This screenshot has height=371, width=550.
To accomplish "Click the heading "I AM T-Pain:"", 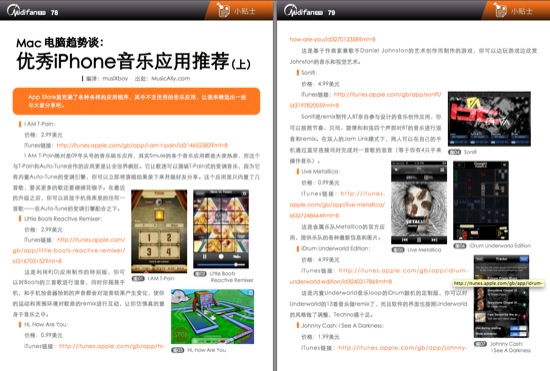I will (40, 124).
